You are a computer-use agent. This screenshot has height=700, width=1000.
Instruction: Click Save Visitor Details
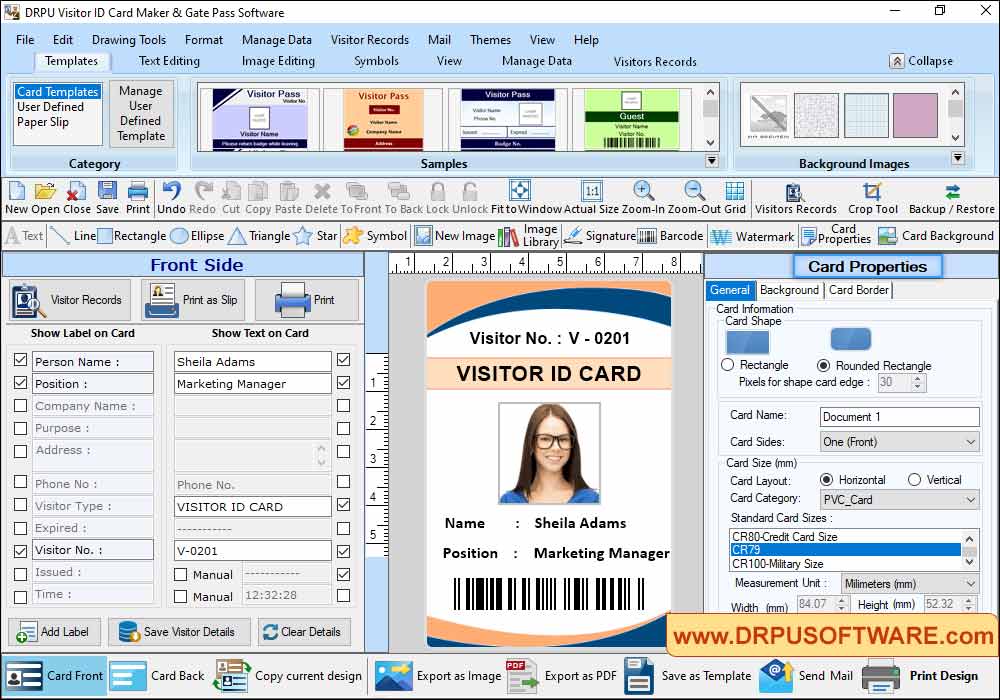[x=177, y=632]
